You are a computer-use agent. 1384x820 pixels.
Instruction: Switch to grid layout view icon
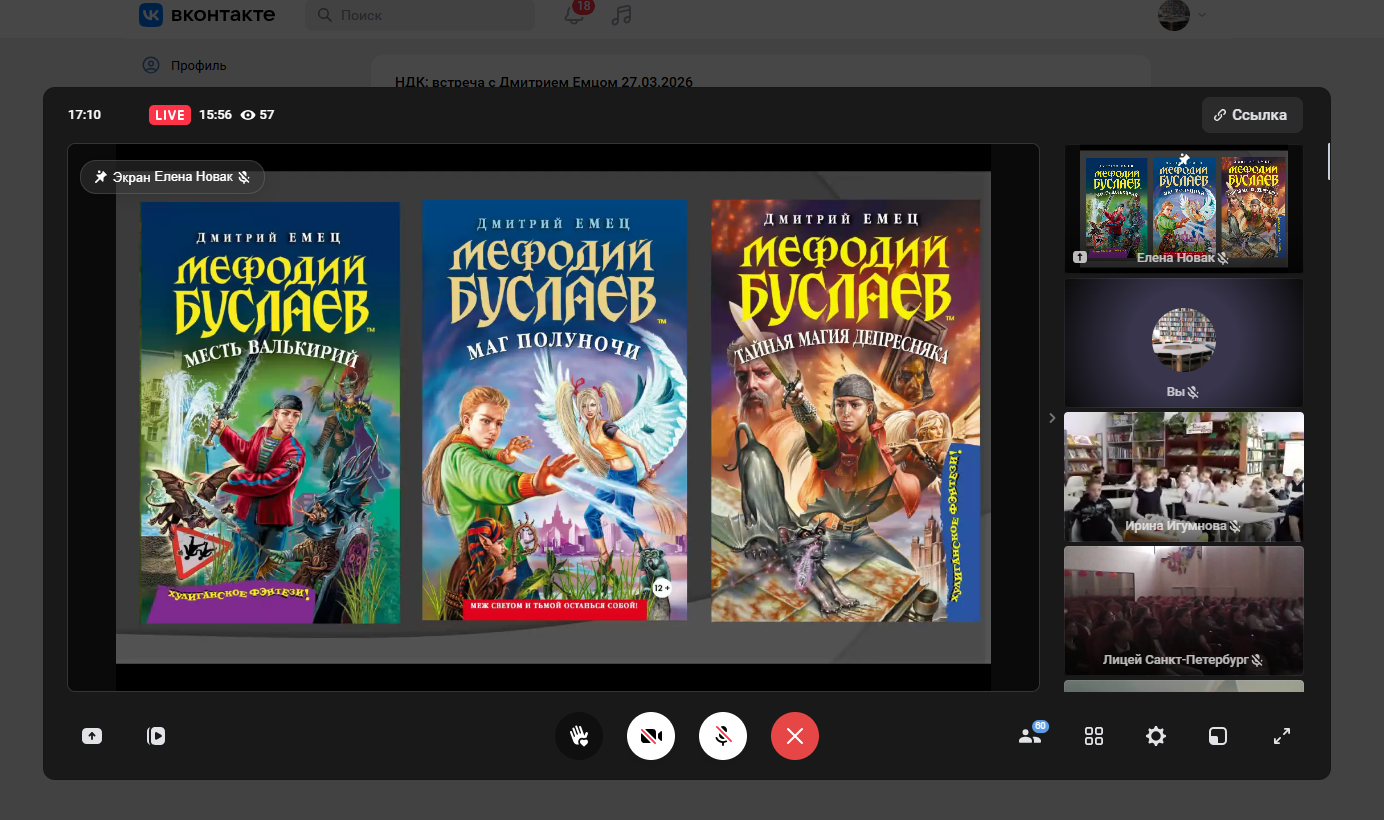tap(1094, 736)
